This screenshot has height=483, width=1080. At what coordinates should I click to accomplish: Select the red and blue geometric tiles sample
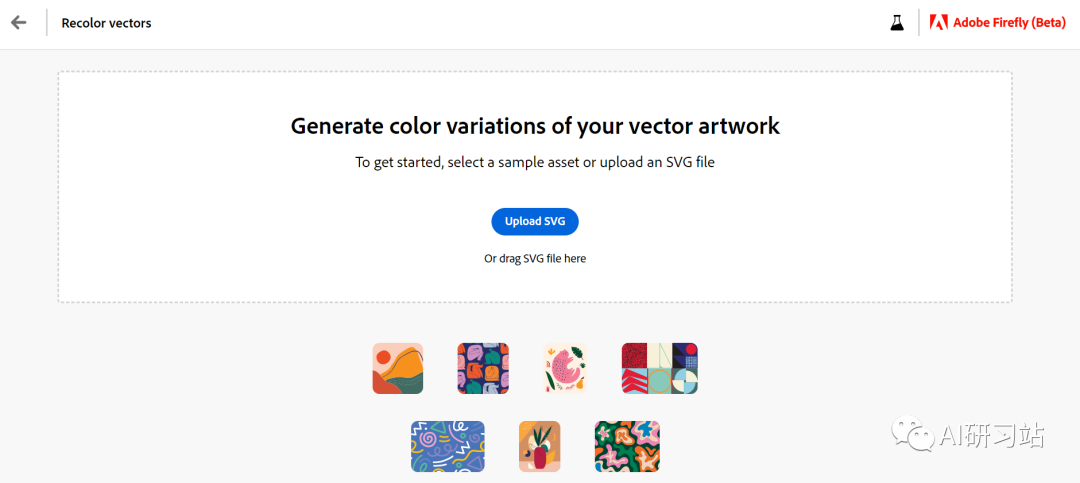point(660,369)
